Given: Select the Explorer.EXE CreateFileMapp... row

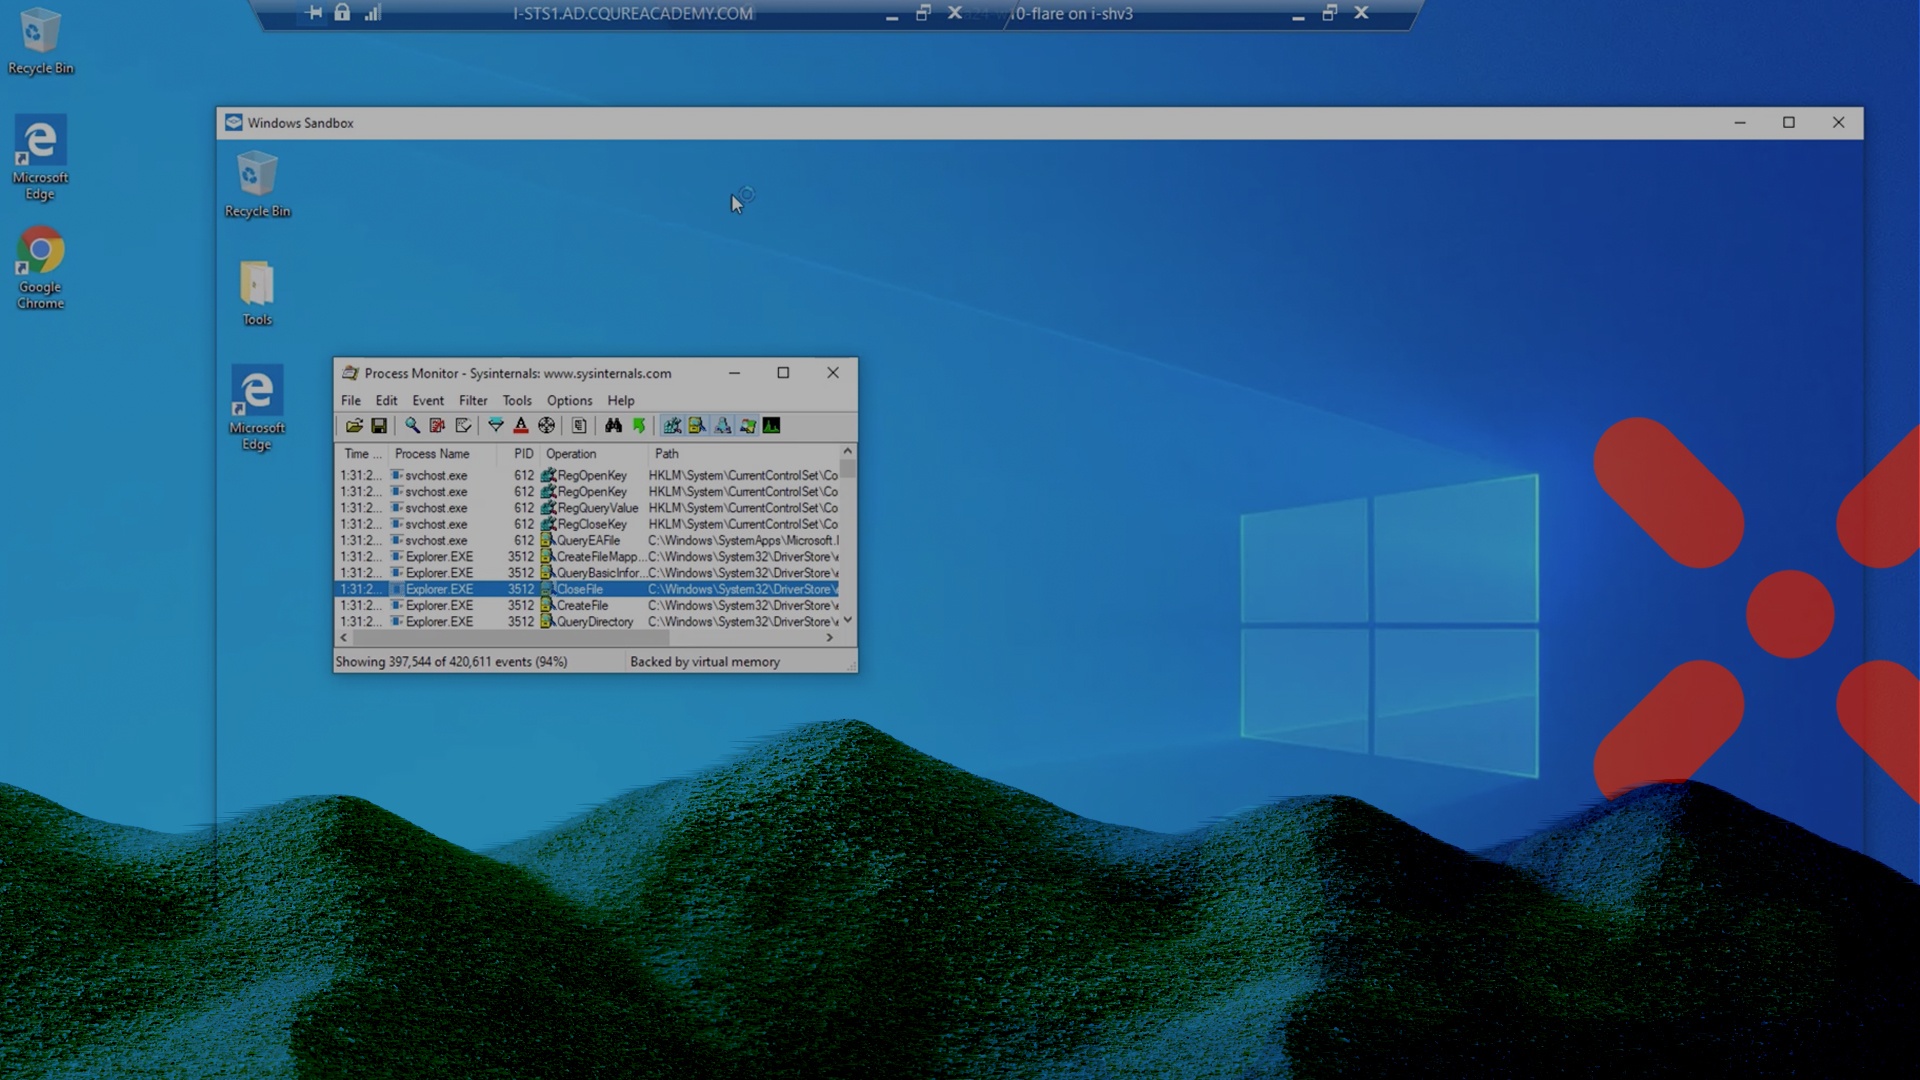Looking at the screenshot, I should coord(588,557).
